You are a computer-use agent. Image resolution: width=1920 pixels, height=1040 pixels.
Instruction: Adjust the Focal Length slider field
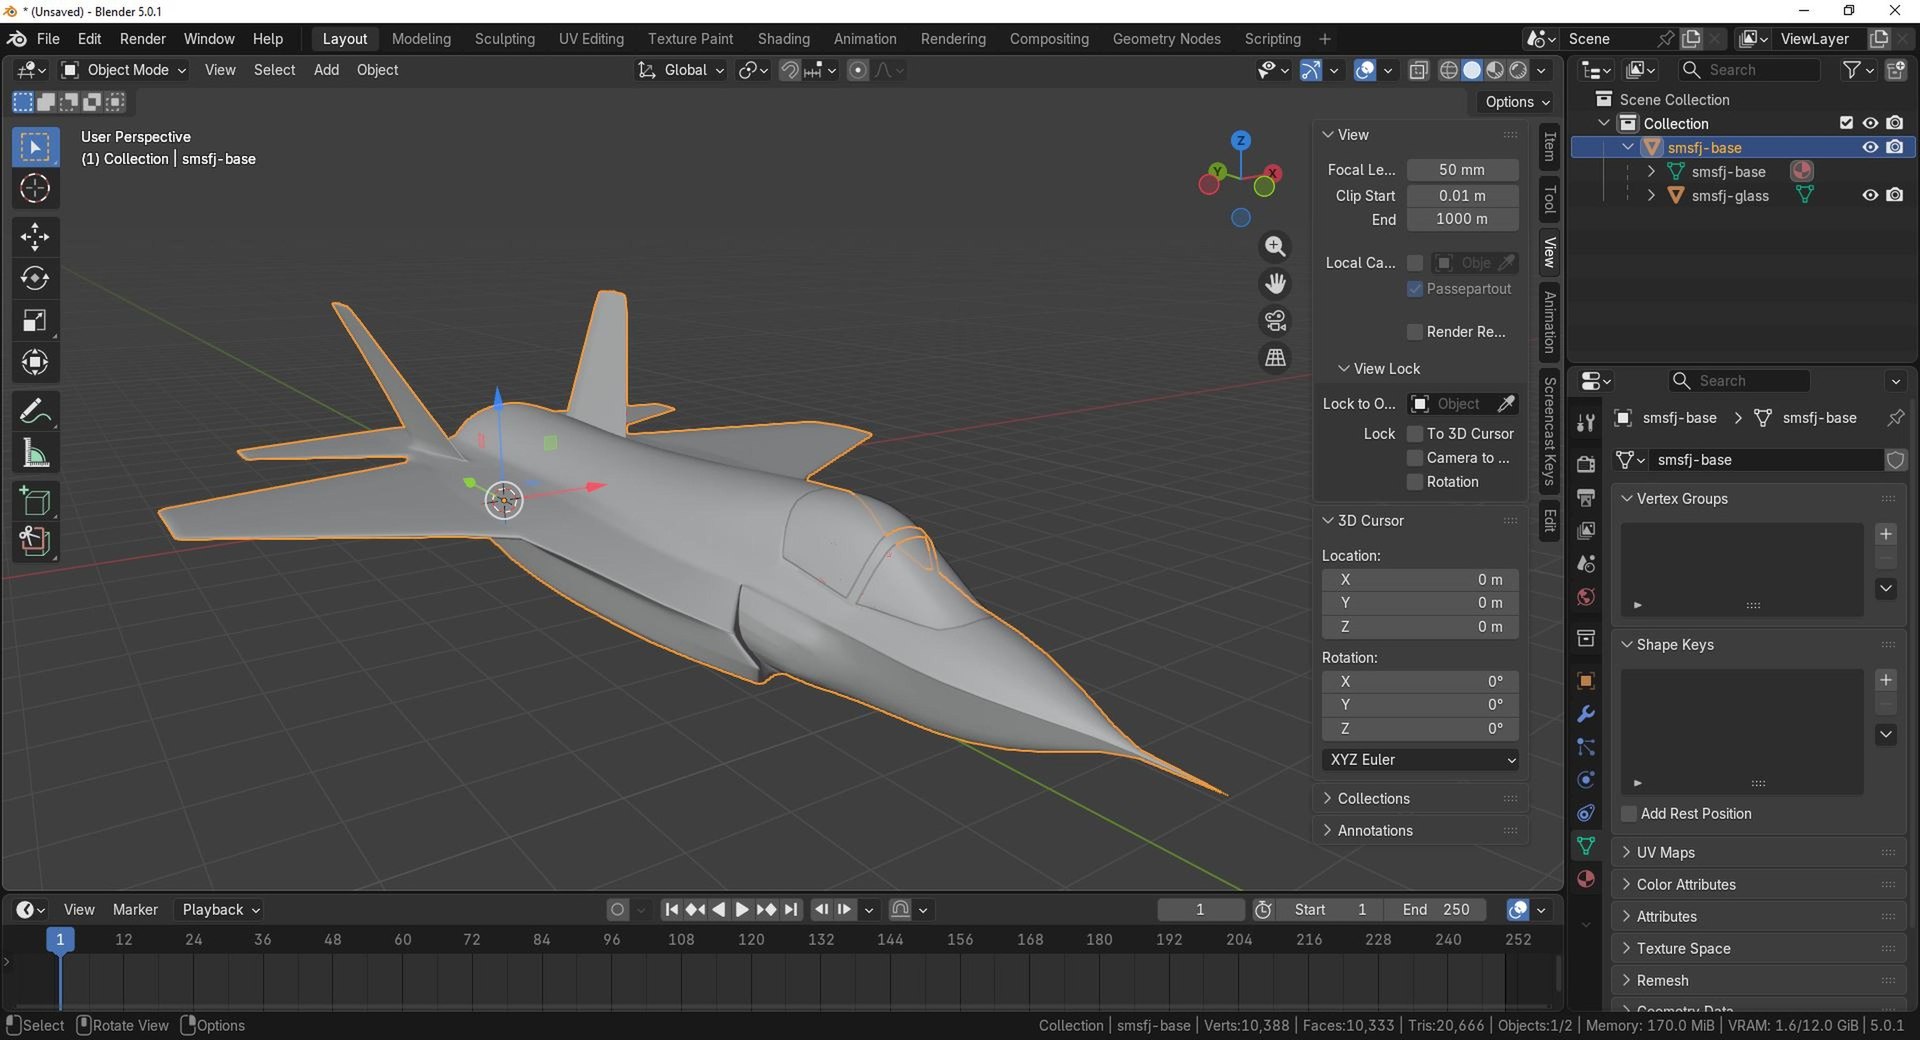click(1462, 170)
